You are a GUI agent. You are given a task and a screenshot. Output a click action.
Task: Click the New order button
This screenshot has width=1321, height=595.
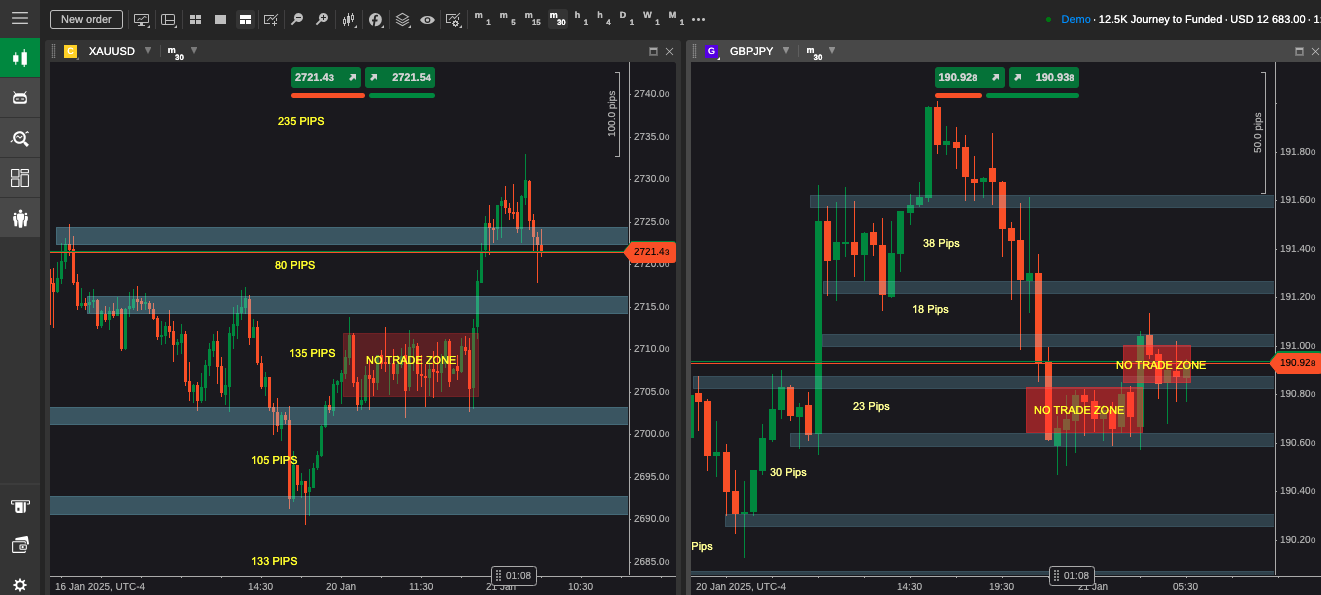(86, 19)
